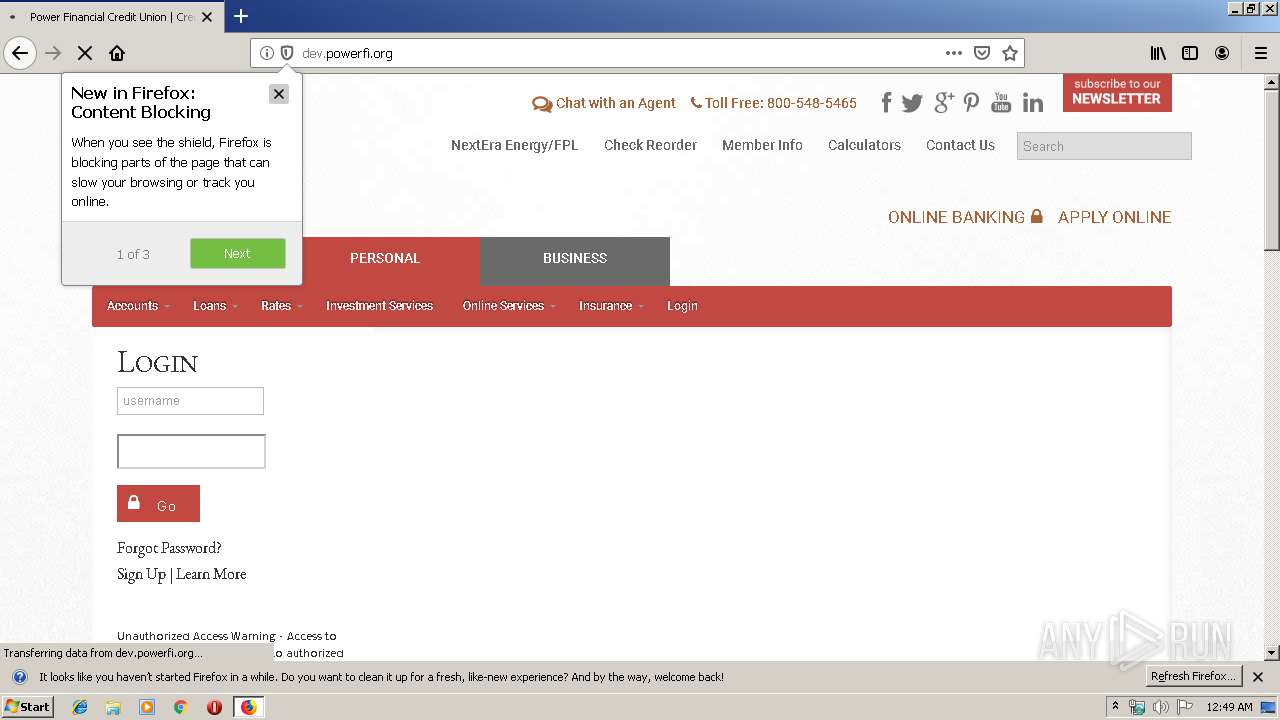Click Next in Content Blocking tour
The width and height of the screenshot is (1280, 720).
pyautogui.click(x=238, y=254)
